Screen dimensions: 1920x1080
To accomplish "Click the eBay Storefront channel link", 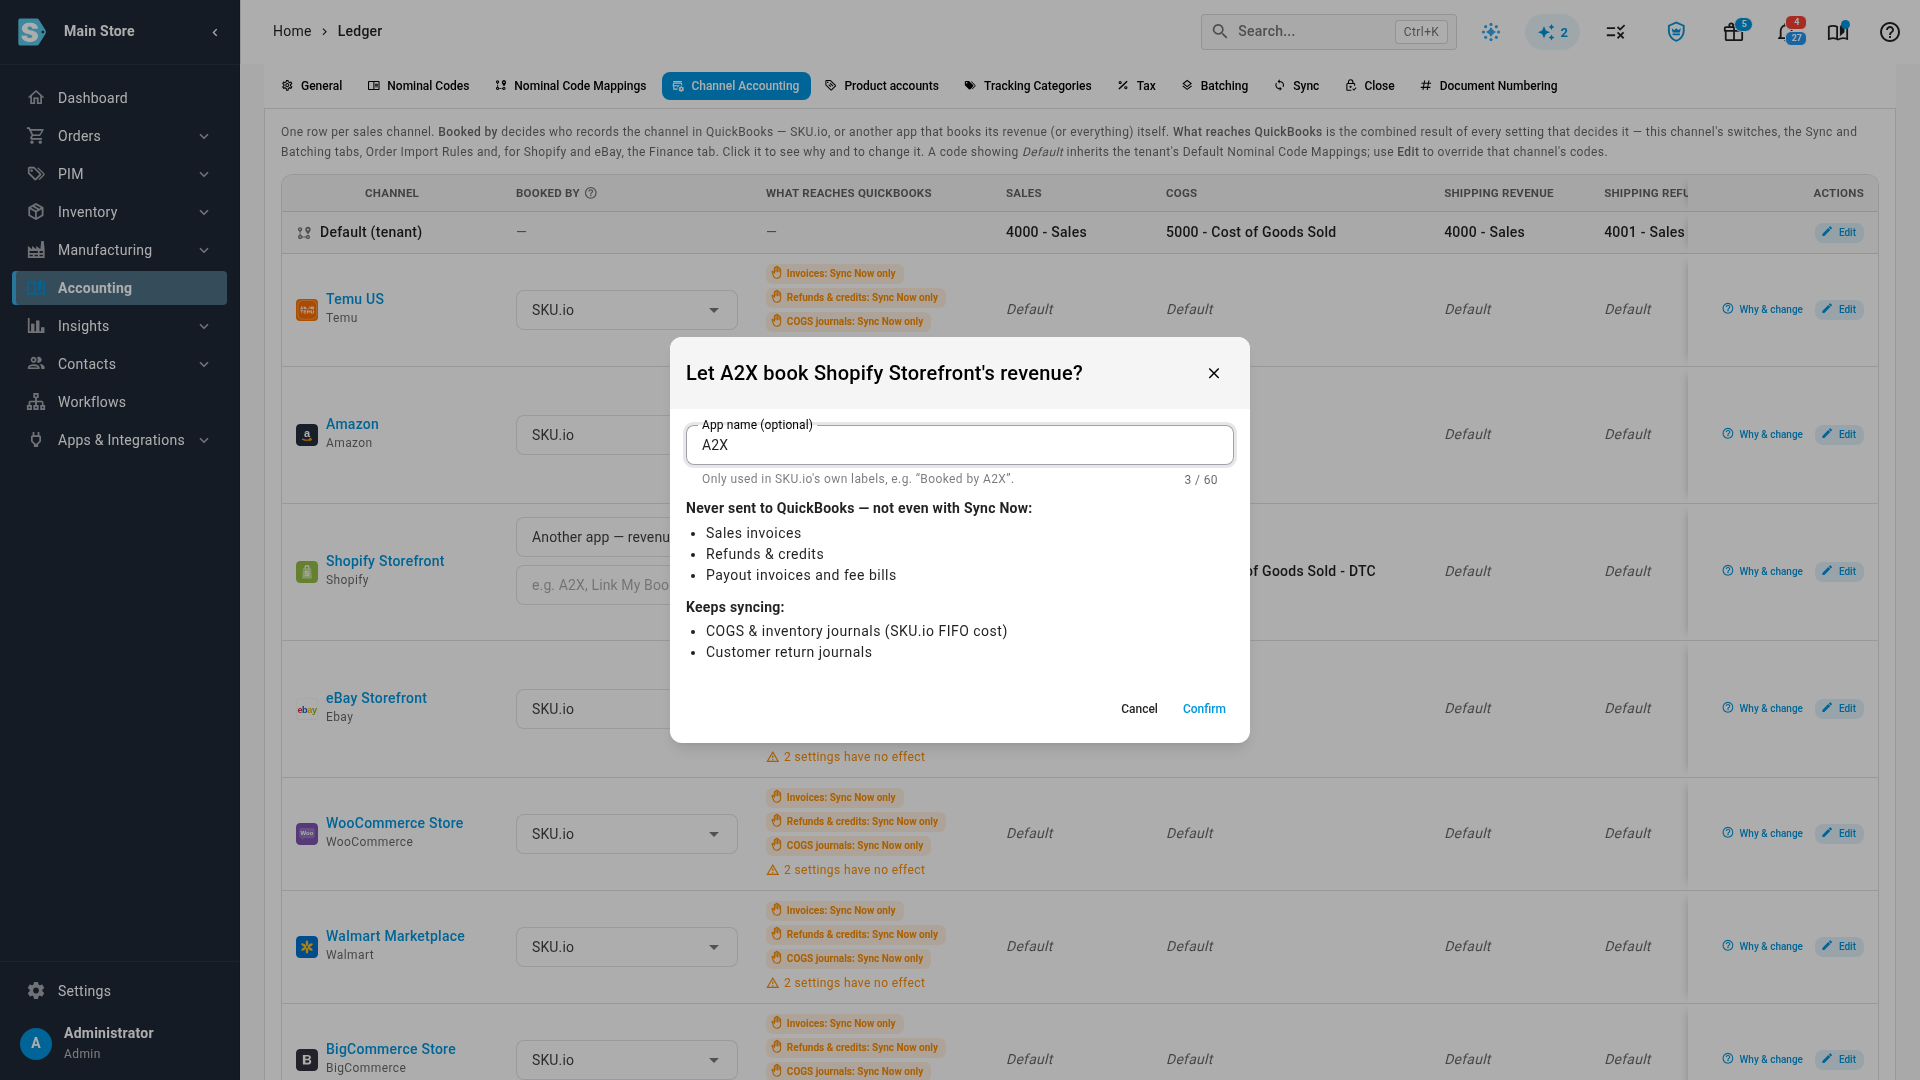I will click(376, 698).
